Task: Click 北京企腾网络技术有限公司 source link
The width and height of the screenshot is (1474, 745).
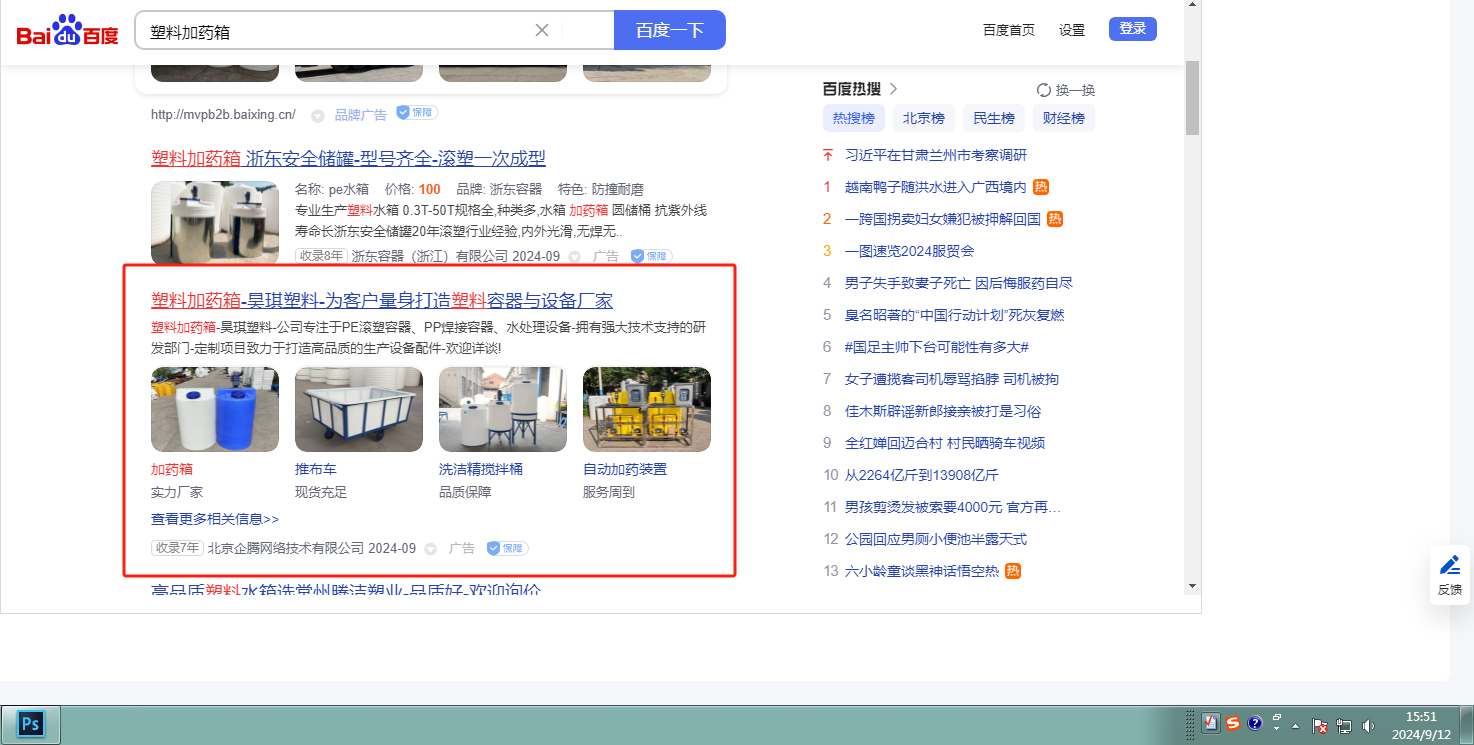Action: click(x=286, y=548)
